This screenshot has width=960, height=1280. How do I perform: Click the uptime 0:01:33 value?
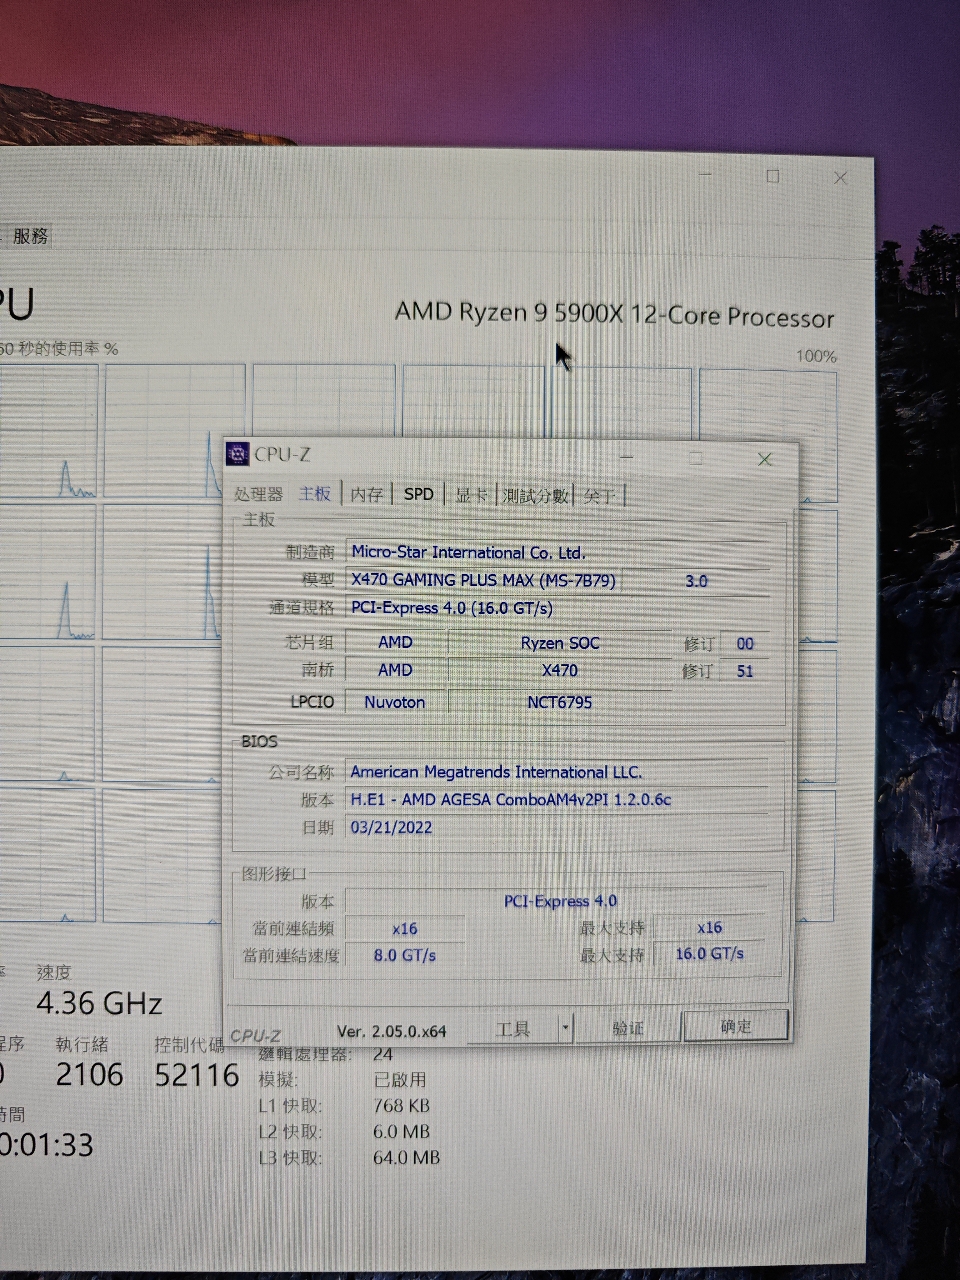[47, 1145]
